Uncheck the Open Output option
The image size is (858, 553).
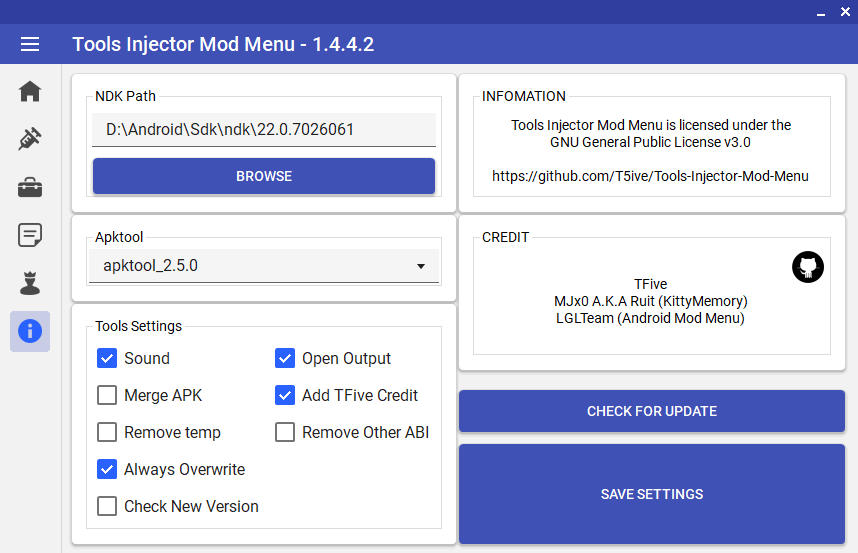[285, 358]
